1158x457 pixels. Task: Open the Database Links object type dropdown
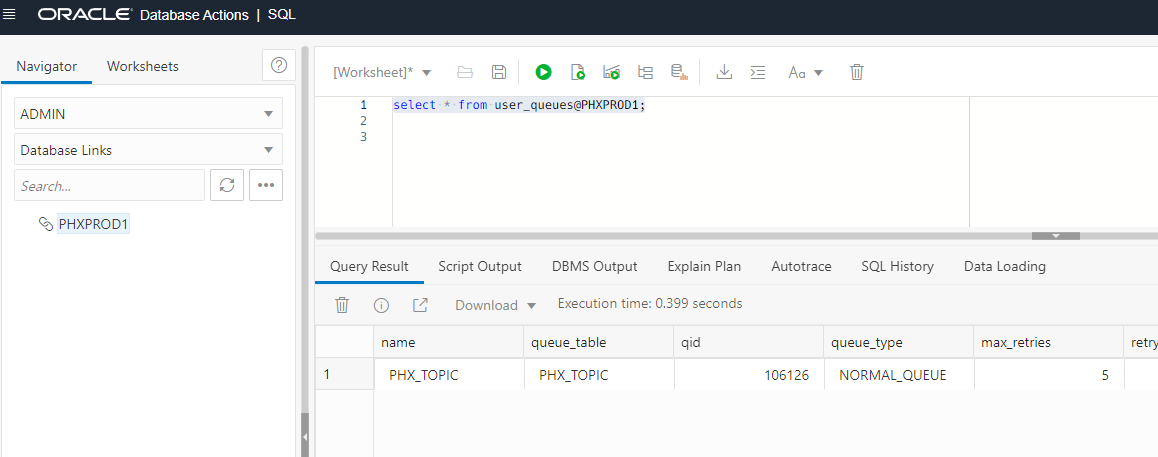pos(148,150)
